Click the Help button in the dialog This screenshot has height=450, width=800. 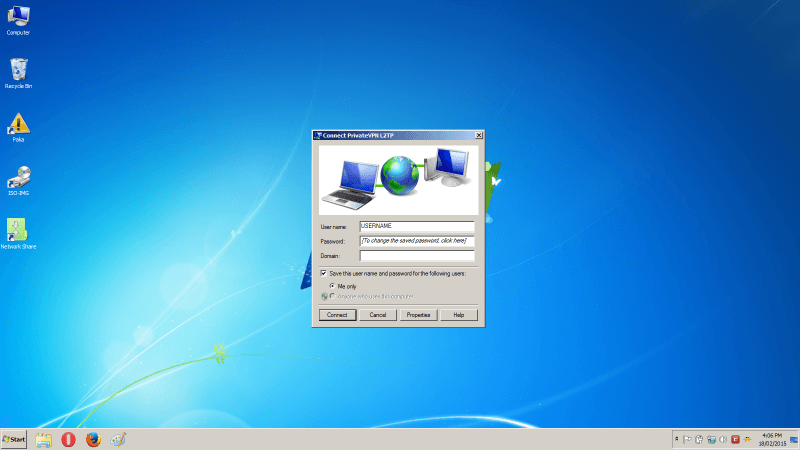click(459, 315)
